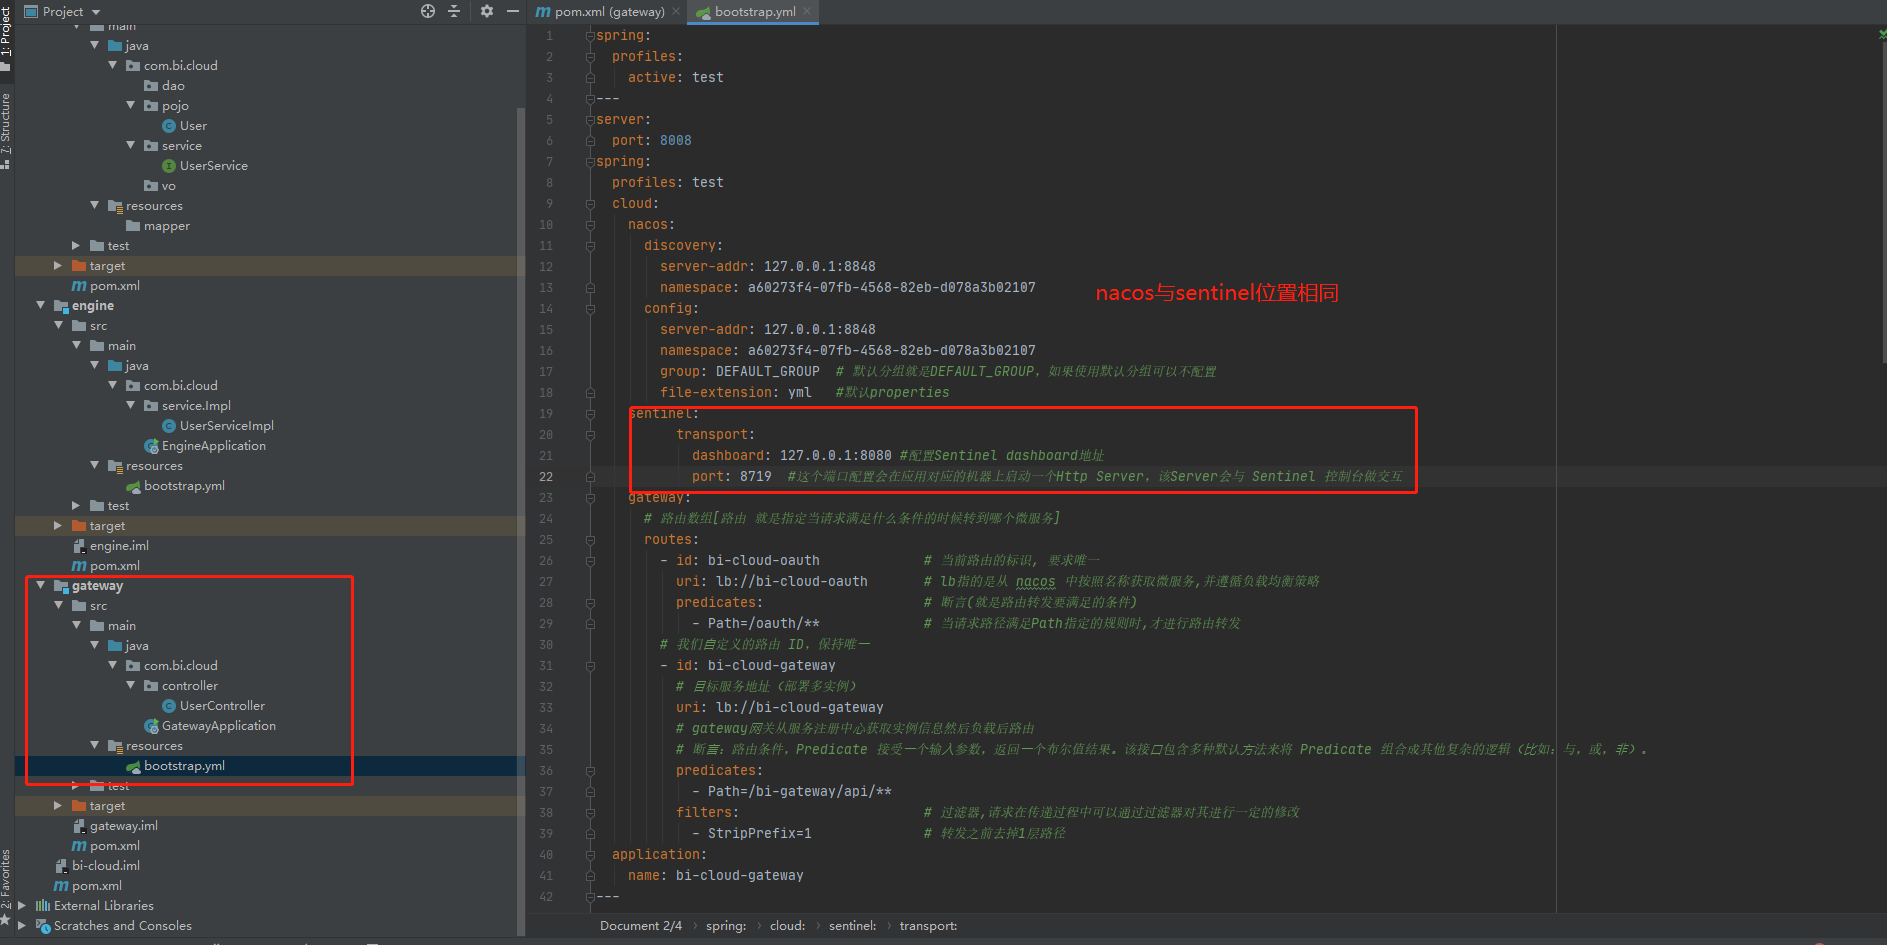Collapse all nodes using the collapse-all icon

[x=454, y=11]
